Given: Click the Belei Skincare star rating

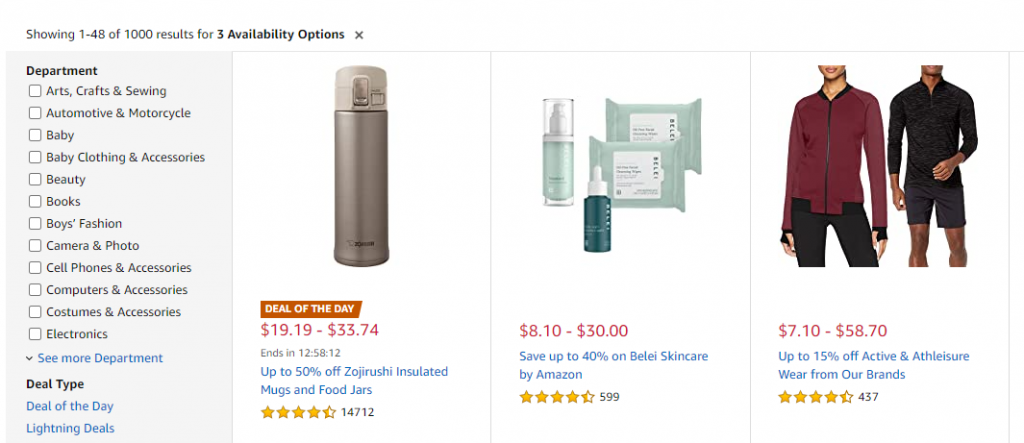Looking at the screenshot, I should click(557, 397).
